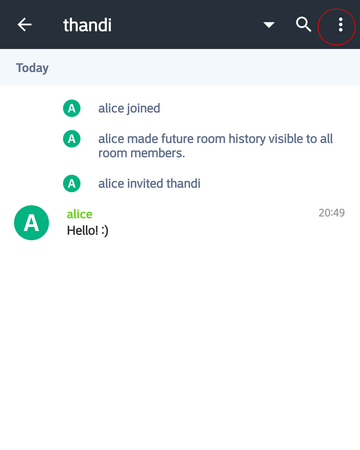The width and height of the screenshot is (360, 450).
Task: Select the 'alice joined' event
Action: pos(129,108)
